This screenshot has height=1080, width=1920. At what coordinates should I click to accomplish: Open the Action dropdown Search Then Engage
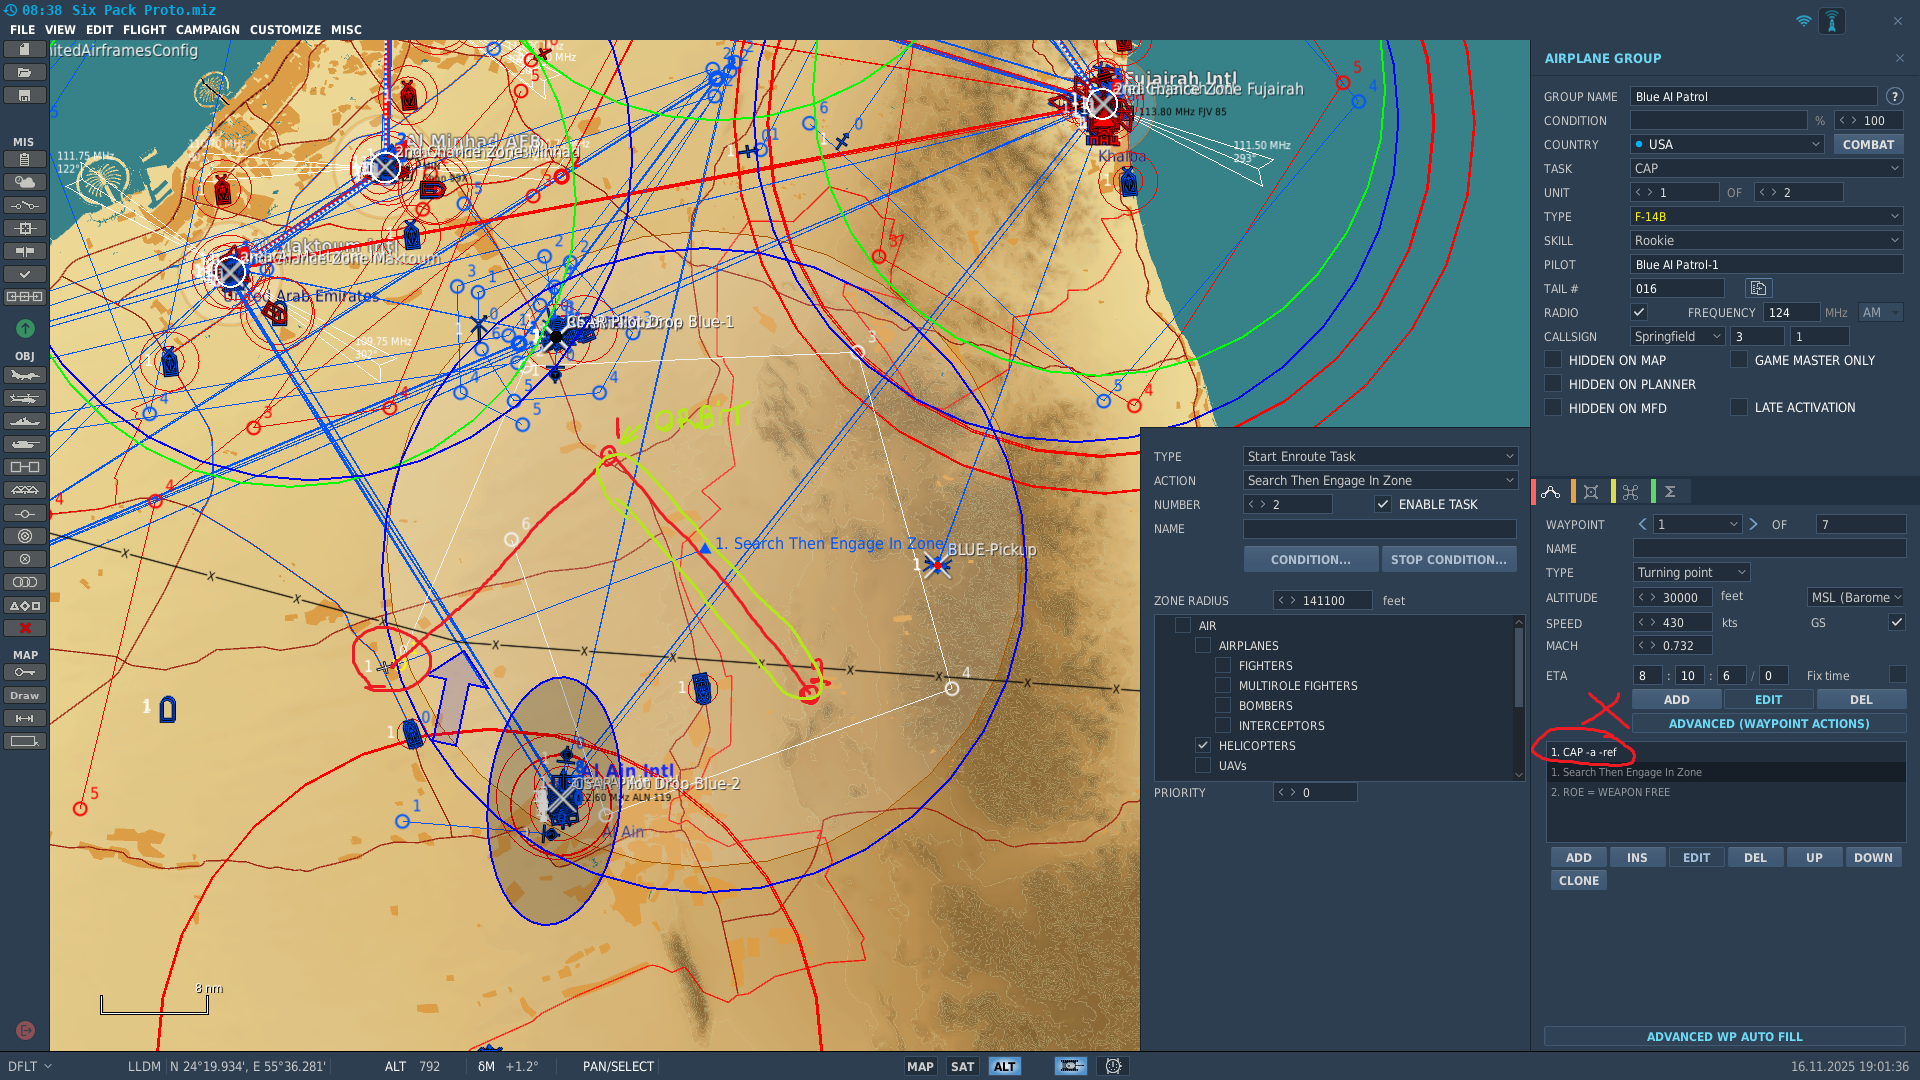click(1379, 480)
